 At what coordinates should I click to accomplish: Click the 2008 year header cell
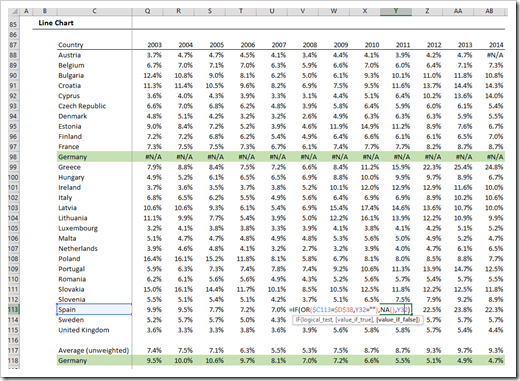pos(310,45)
